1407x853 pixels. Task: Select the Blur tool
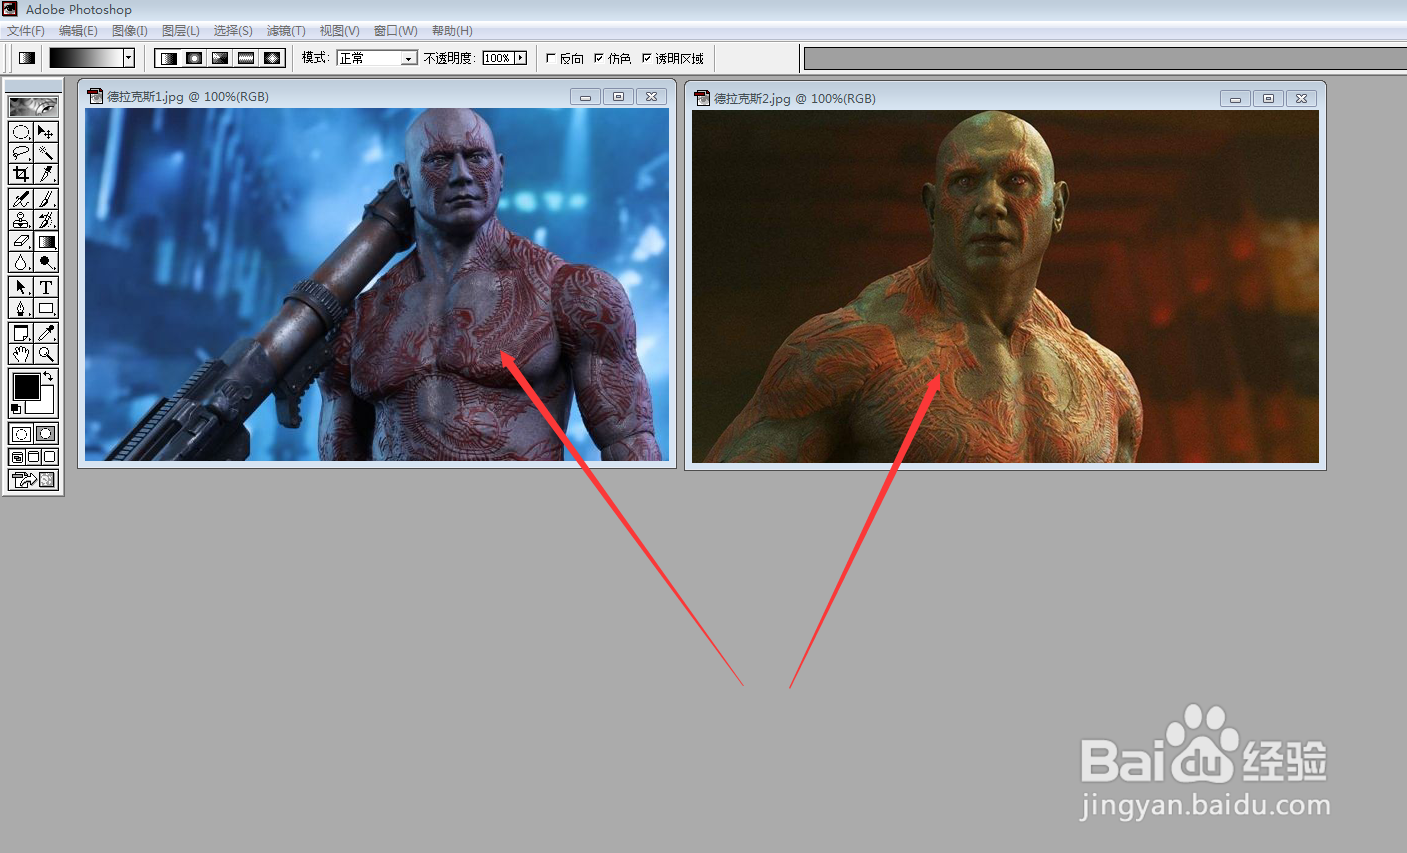(x=21, y=262)
